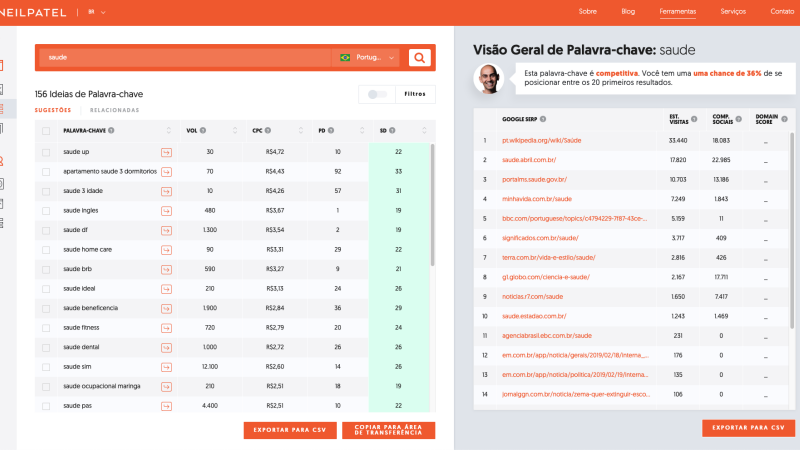Toggle the switch beside Filtros
Image resolution: width=800 pixels, height=450 pixels.
[x=378, y=94]
